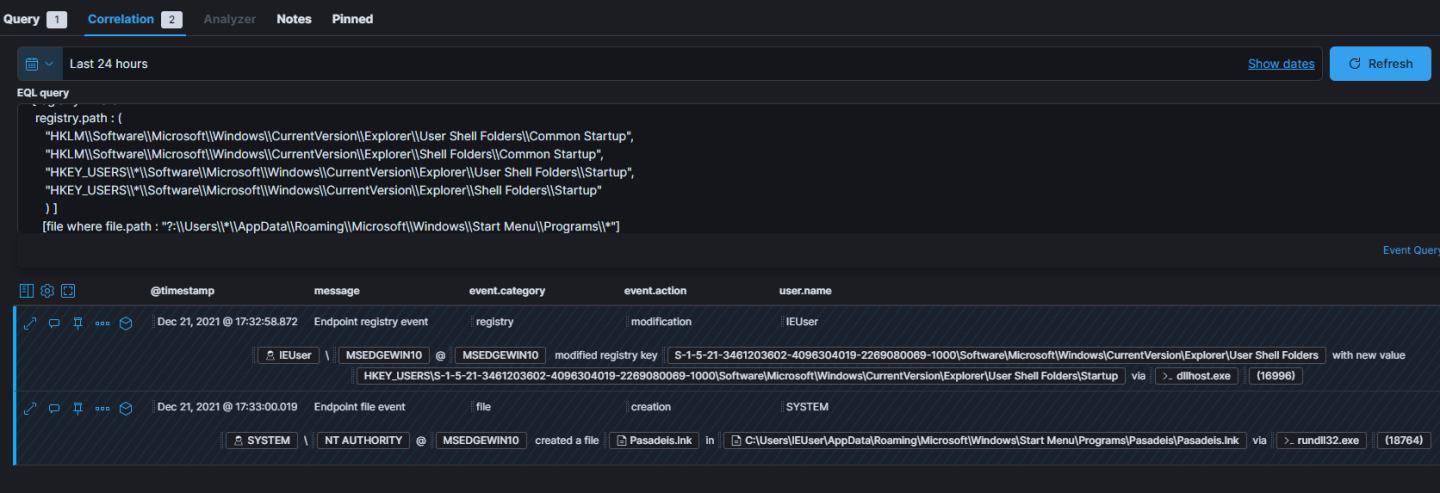Expand details for the file event row

[x=30, y=408]
